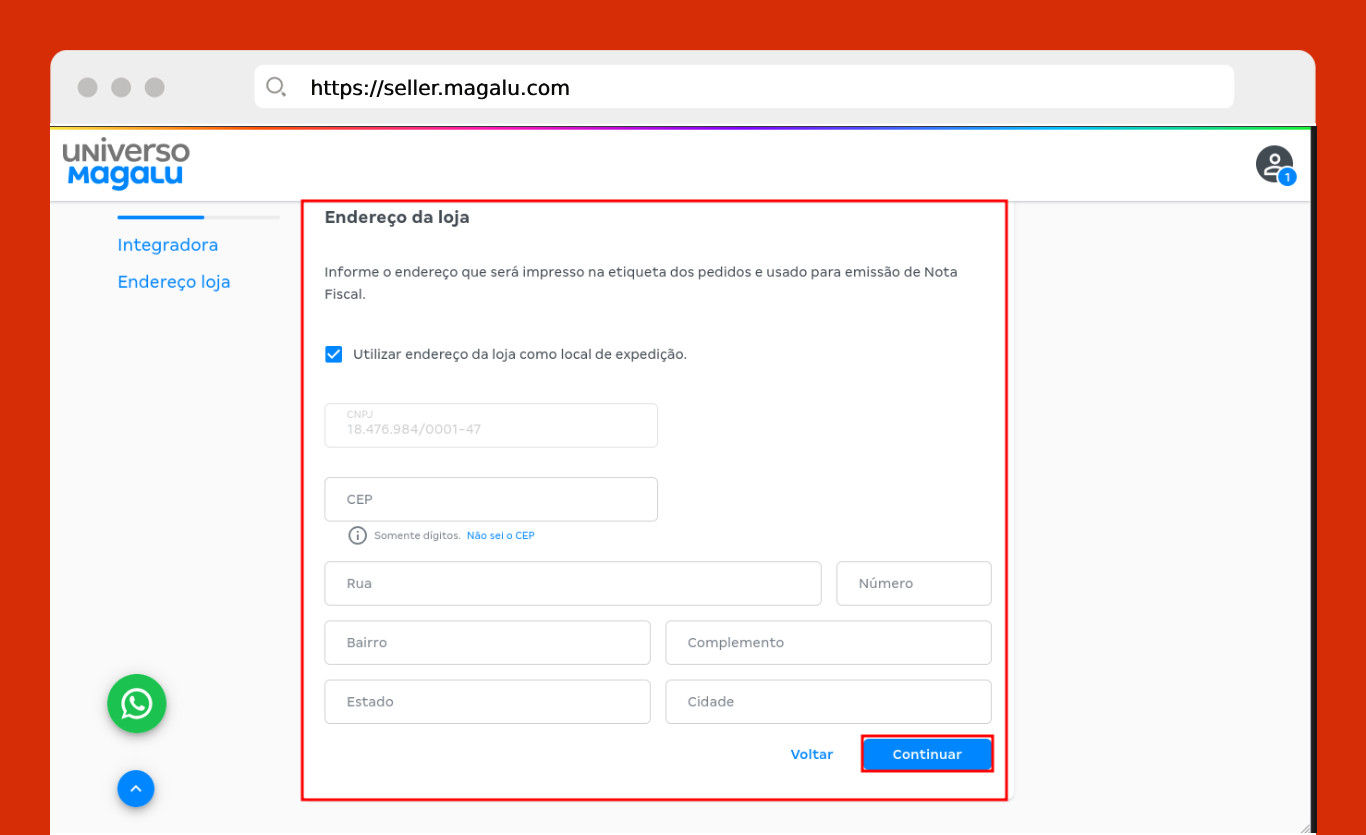Select the Endereço loja step in sidebar
This screenshot has width=1366, height=835.
click(174, 282)
